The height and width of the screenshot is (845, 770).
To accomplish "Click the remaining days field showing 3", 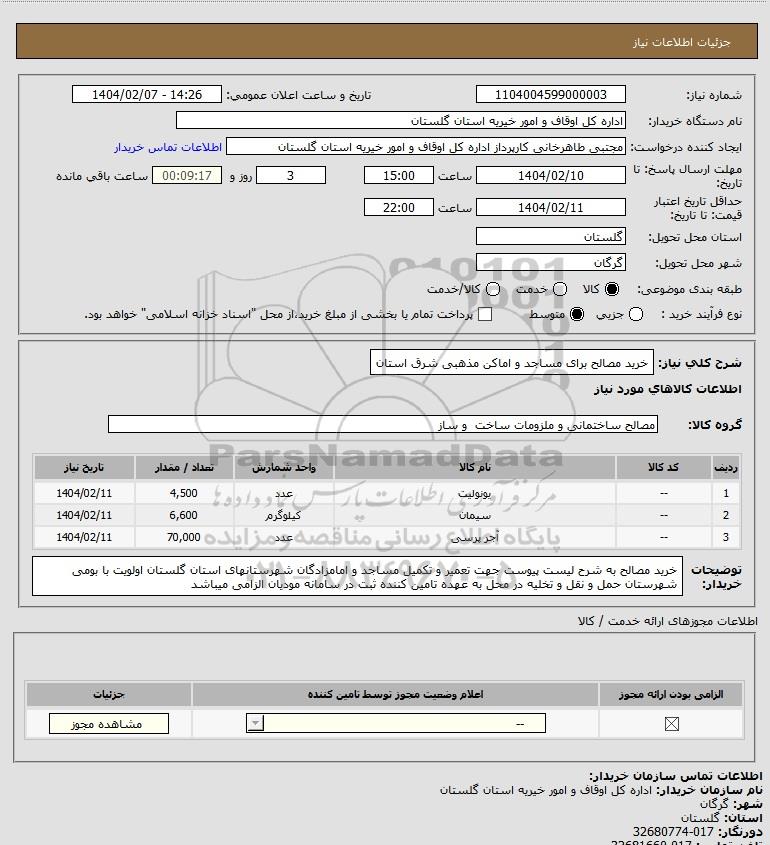I will tap(290, 175).
